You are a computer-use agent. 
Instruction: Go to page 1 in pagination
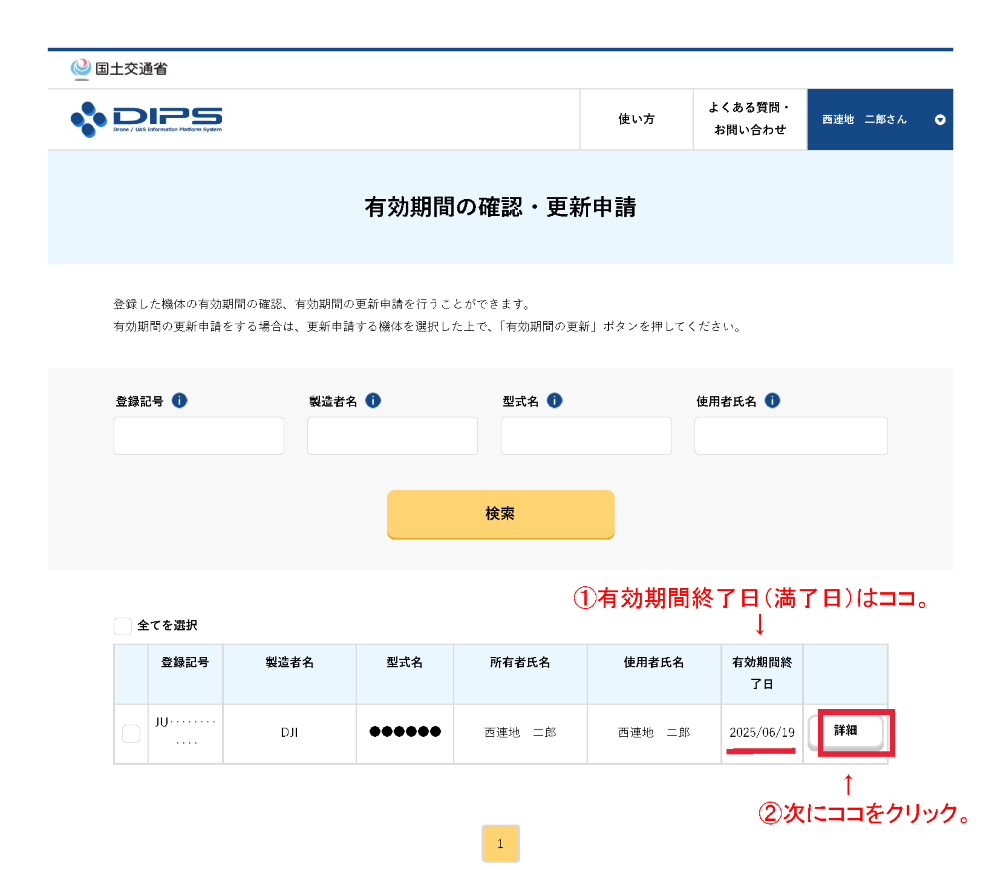(501, 843)
